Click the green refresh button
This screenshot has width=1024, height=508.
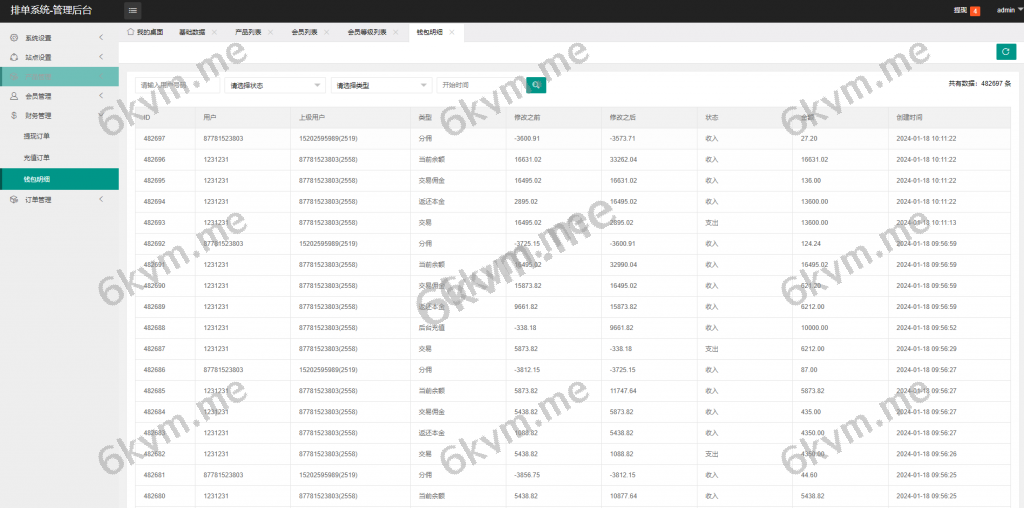[1005, 52]
